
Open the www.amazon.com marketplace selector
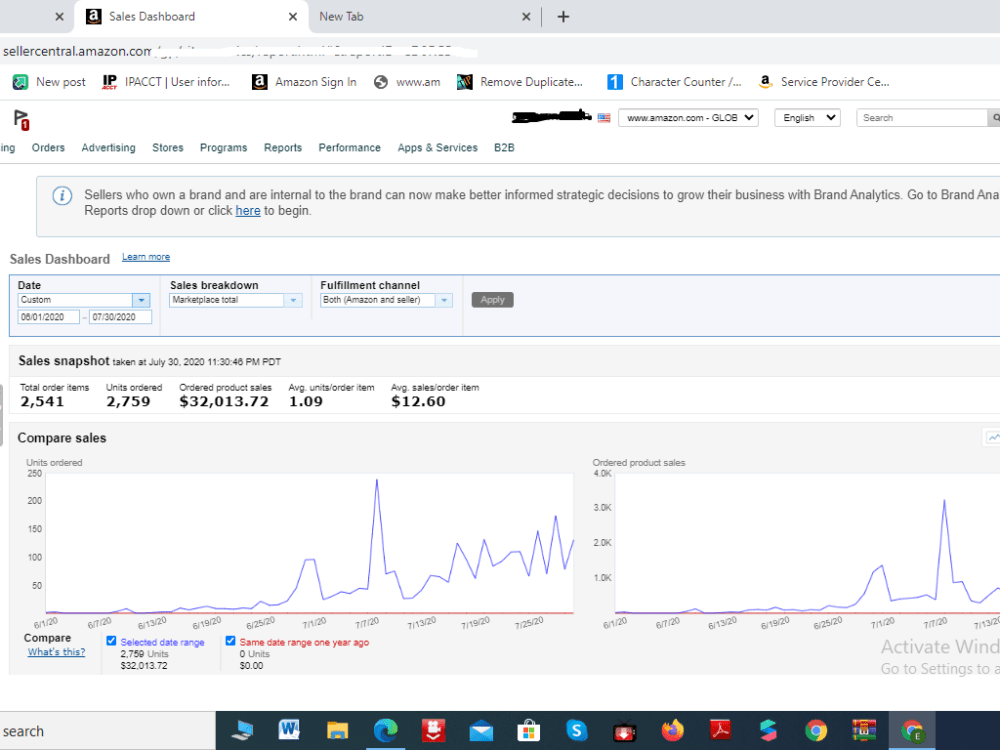688,118
